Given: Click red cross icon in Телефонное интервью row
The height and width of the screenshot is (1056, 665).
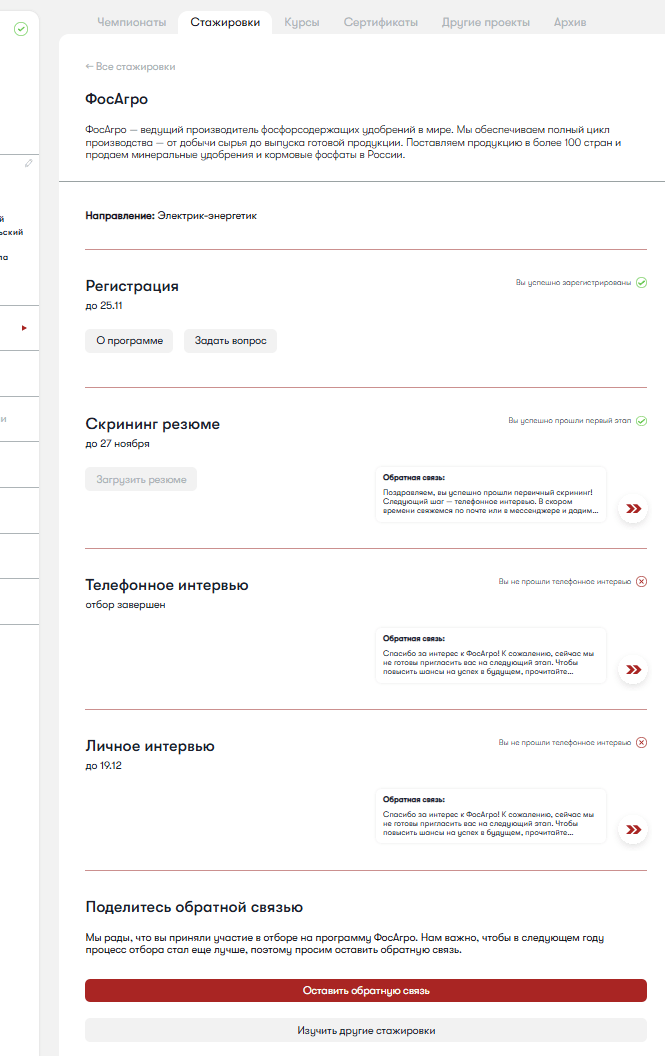Looking at the screenshot, I should coord(641,582).
